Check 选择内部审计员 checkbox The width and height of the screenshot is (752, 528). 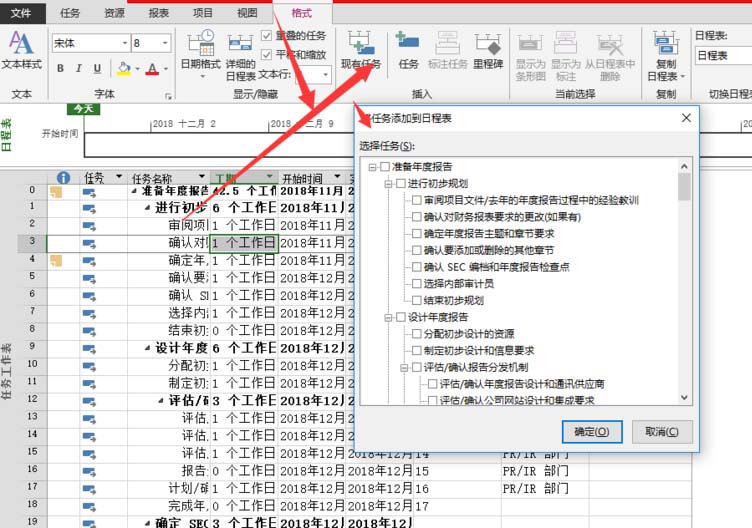(416, 283)
